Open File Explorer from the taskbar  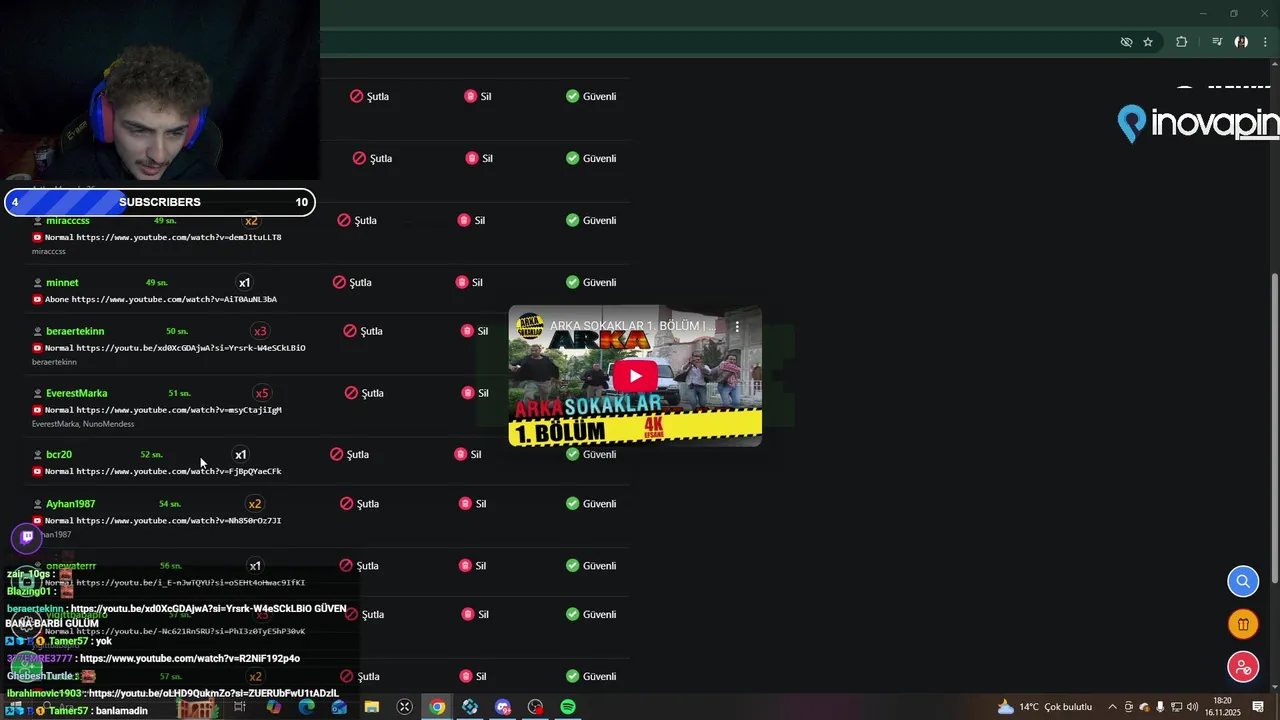point(372,707)
